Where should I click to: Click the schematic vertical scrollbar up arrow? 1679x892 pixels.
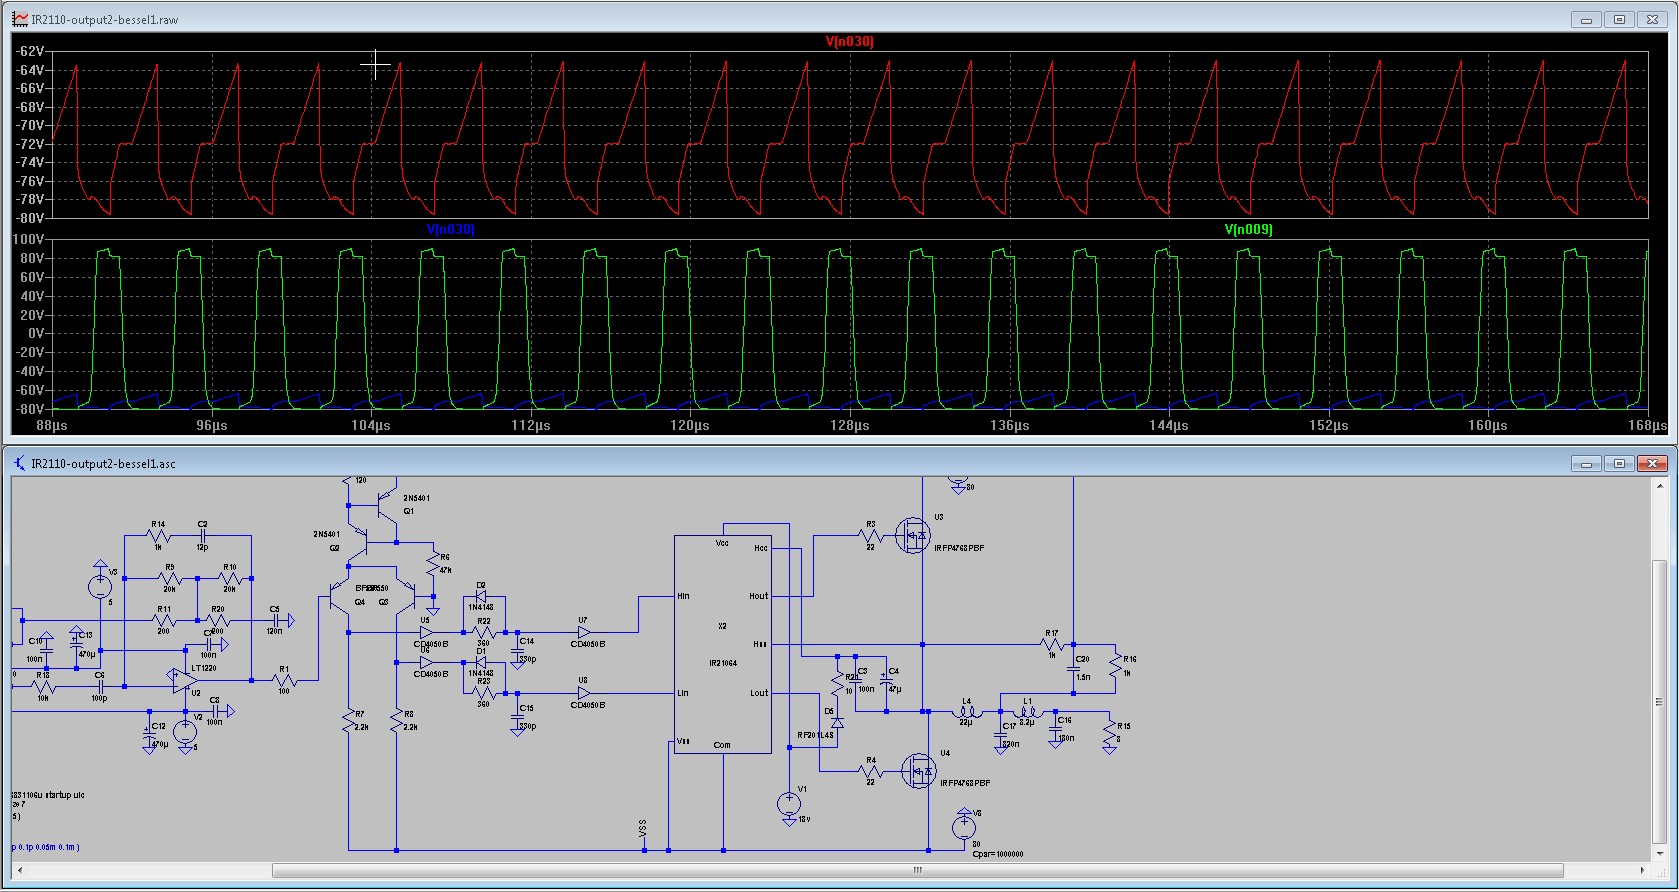pos(1659,485)
